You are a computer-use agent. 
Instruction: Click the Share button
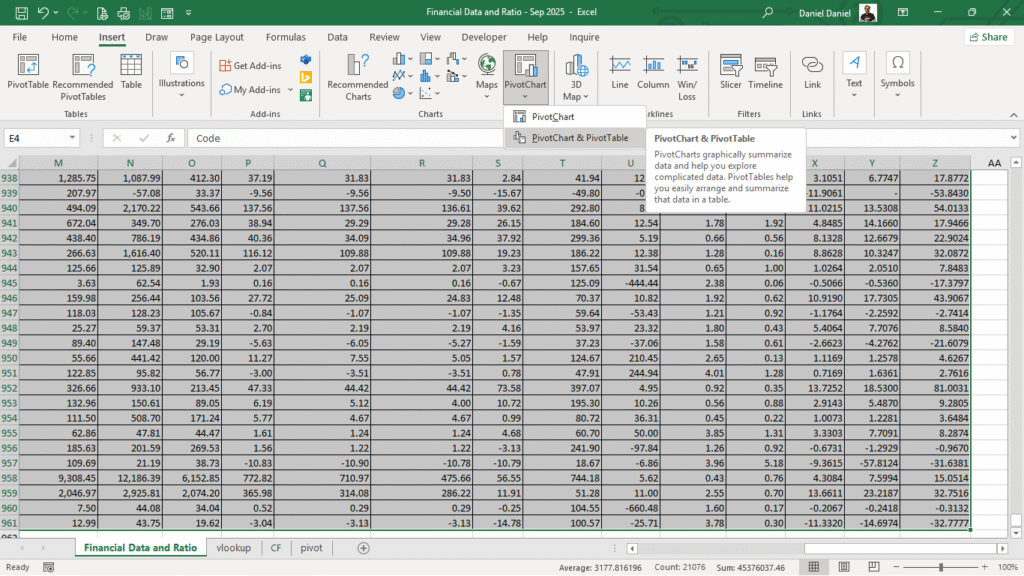coord(988,37)
